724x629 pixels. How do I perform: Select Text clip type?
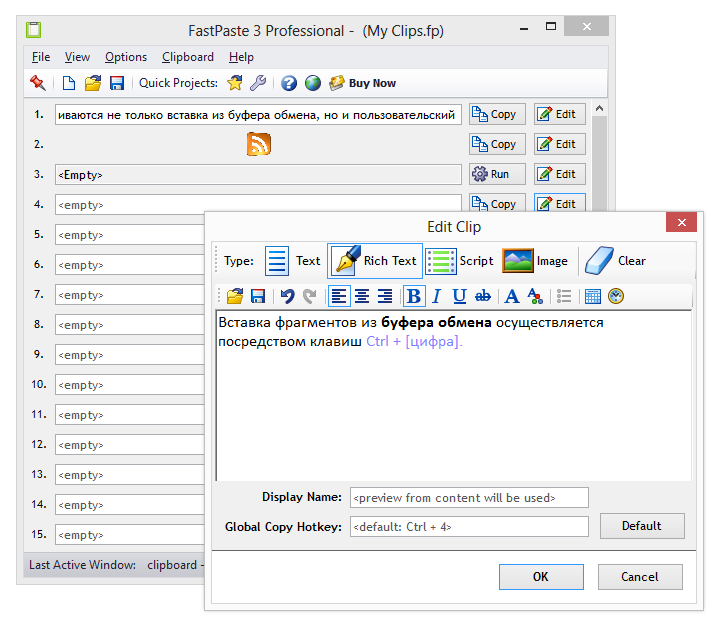pyautogui.click(x=293, y=261)
